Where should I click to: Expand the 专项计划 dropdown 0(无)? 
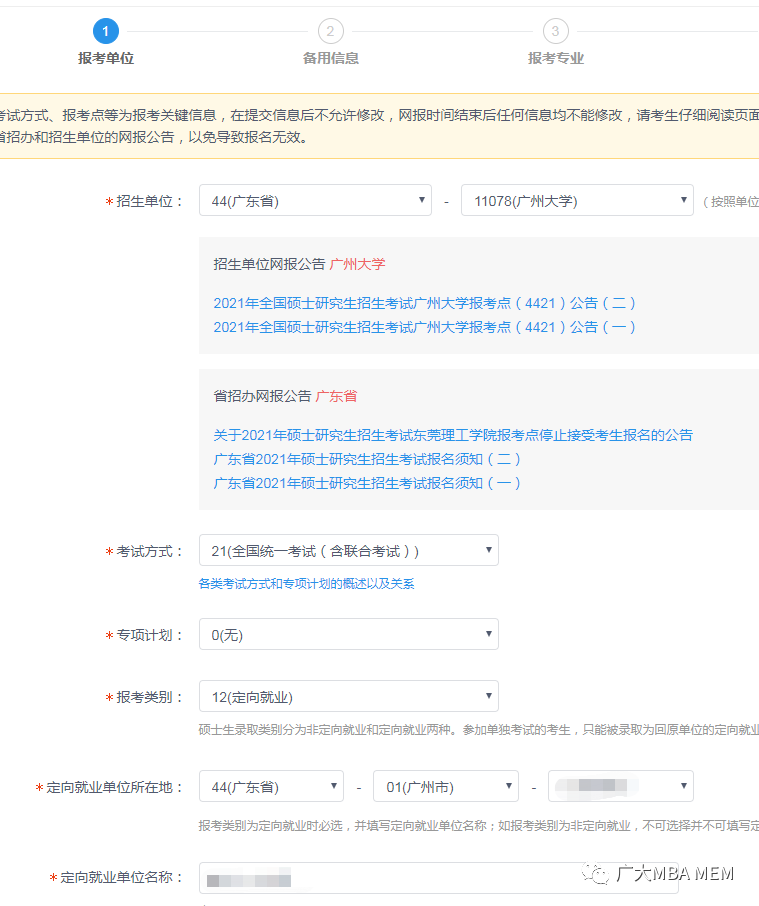[349, 634]
